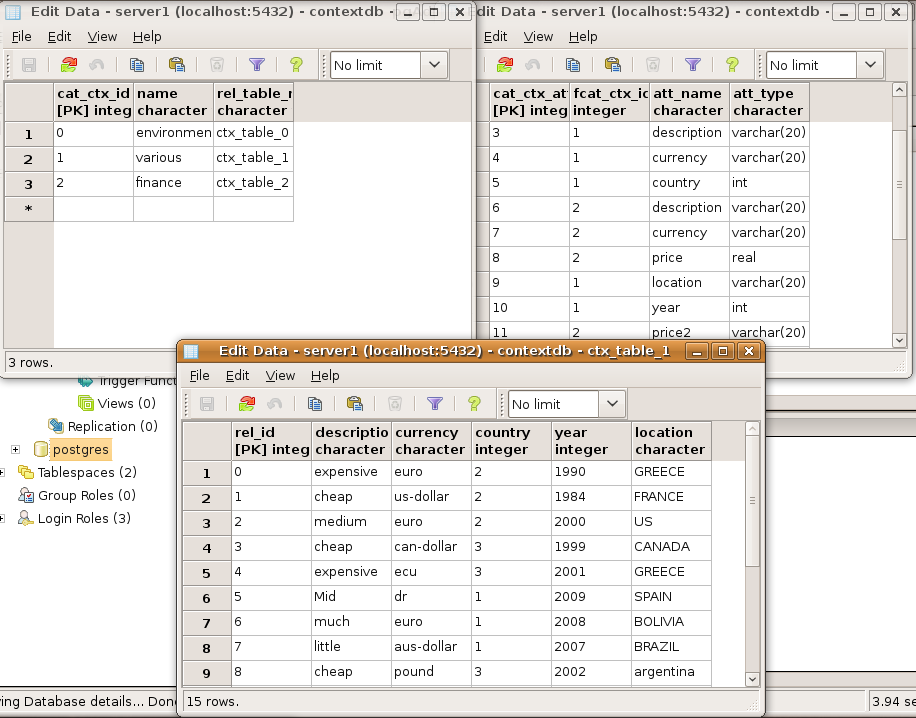Open Edit menu in ctx_table_1 window
916x718 pixels.
pos(237,376)
